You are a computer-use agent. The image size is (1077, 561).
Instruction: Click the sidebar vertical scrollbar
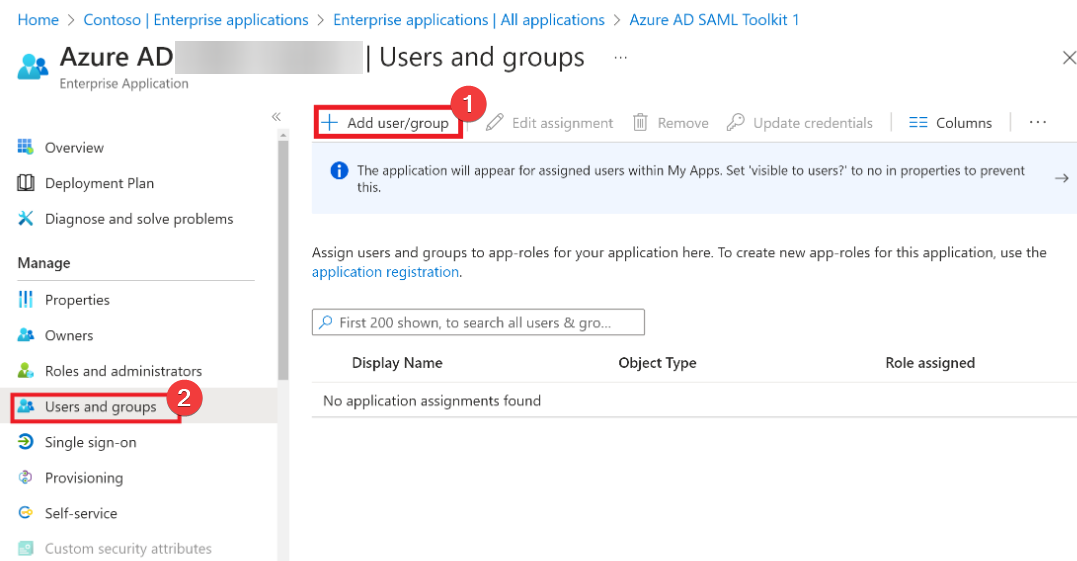[283, 260]
